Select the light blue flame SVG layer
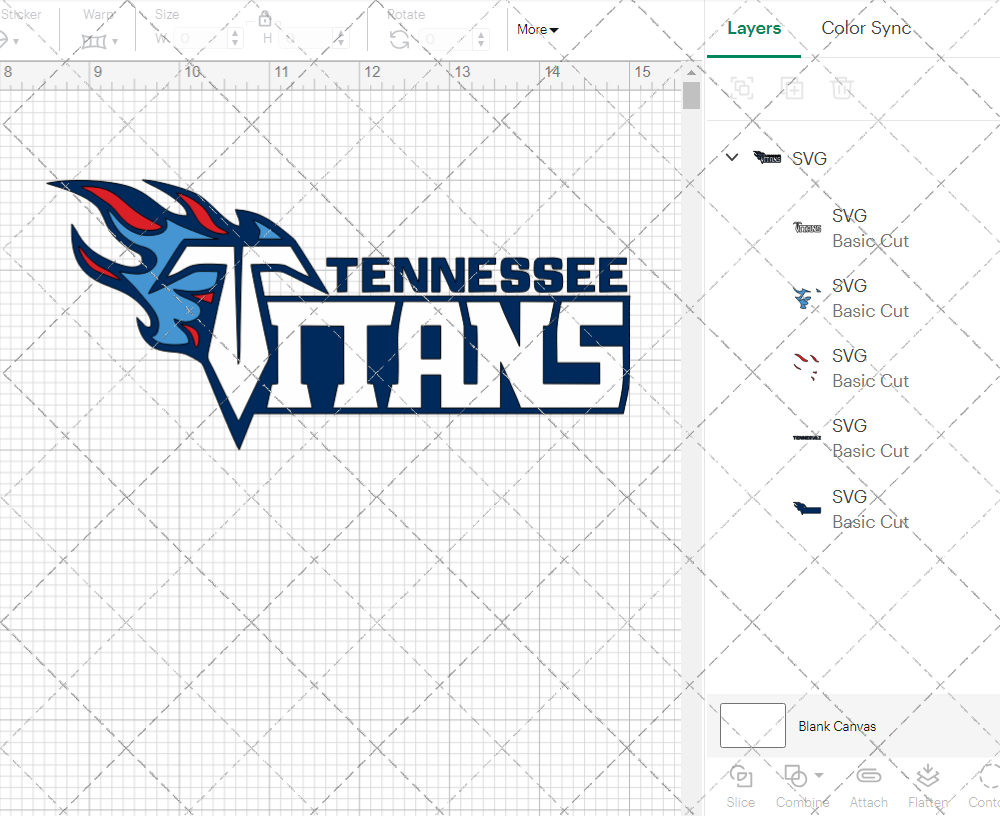The image size is (1000, 816). [x=852, y=299]
